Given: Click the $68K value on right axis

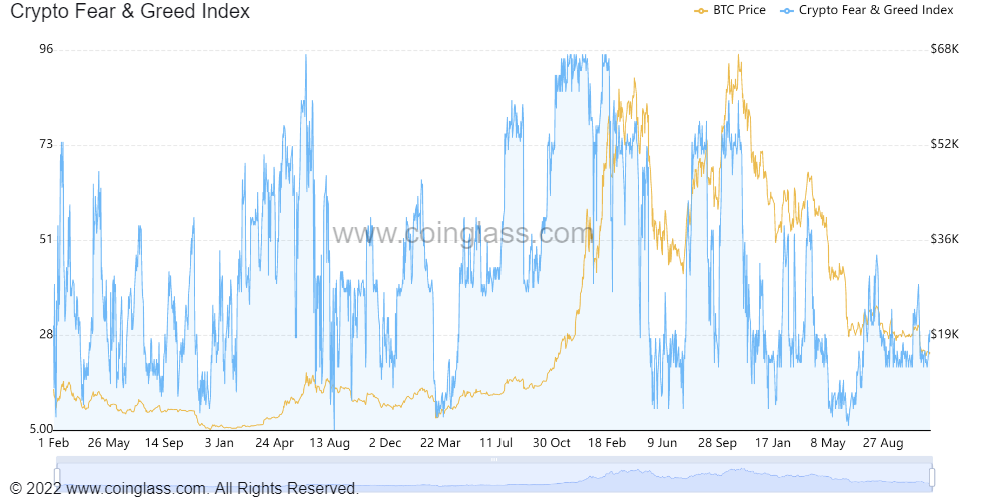Looking at the screenshot, I should (945, 49).
